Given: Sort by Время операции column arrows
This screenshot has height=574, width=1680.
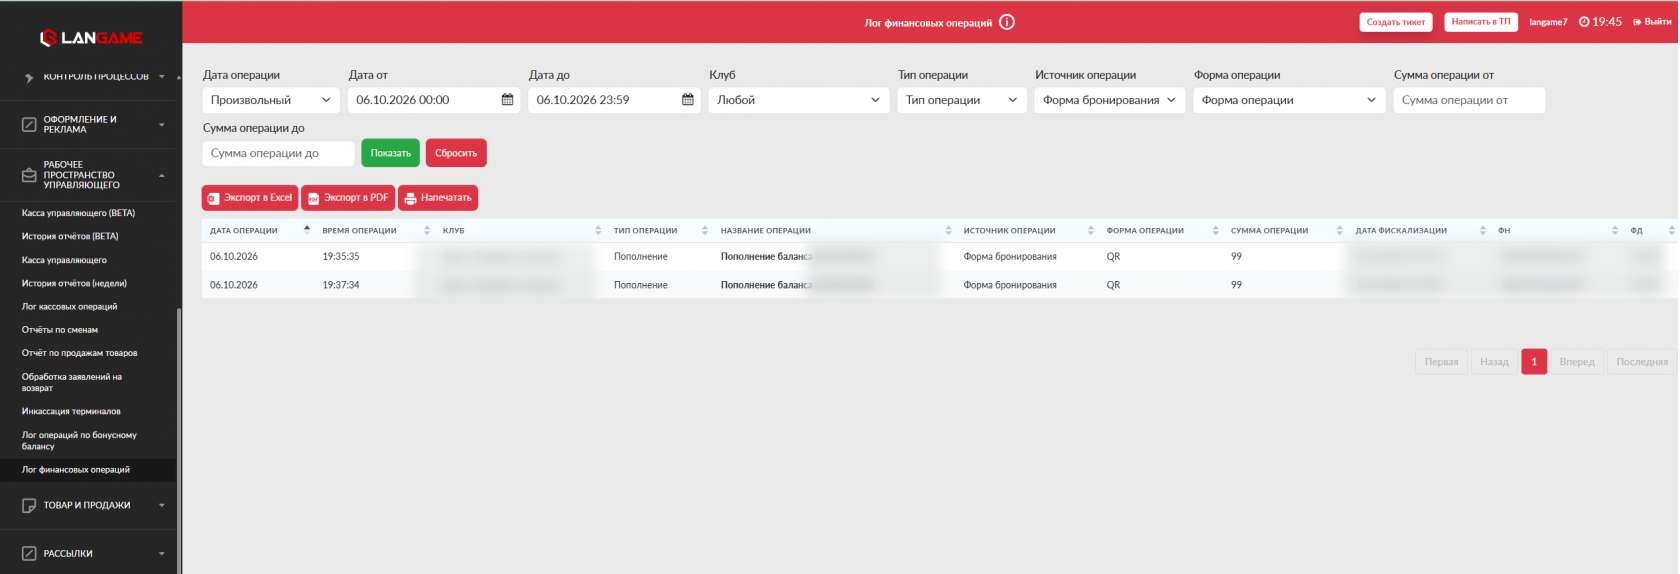Looking at the screenshot, I should [427, 231].
